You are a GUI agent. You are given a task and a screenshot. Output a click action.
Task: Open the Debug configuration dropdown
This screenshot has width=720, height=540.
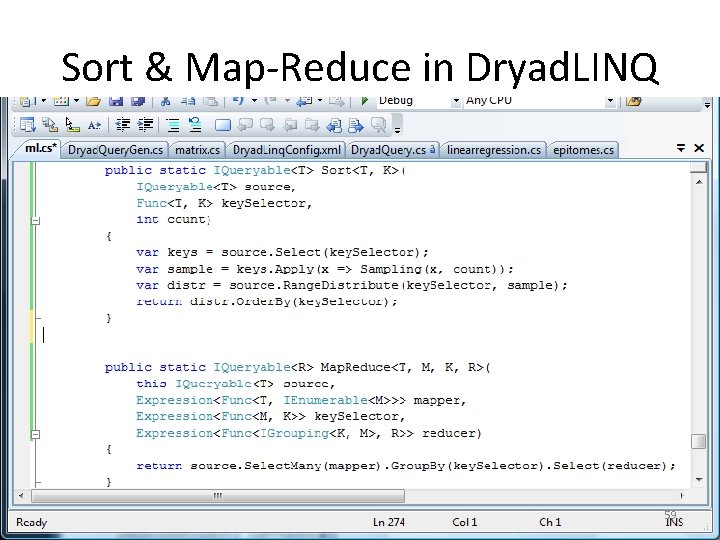(x=456, y=101)
